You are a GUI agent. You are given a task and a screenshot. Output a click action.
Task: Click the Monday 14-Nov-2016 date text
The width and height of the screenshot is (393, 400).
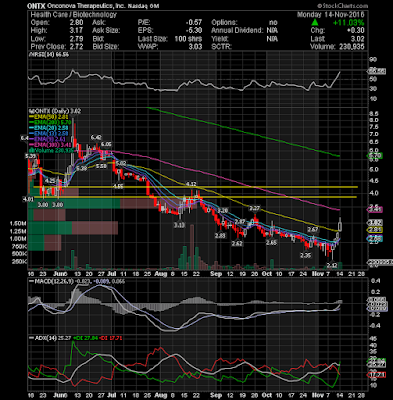[331, 15]
